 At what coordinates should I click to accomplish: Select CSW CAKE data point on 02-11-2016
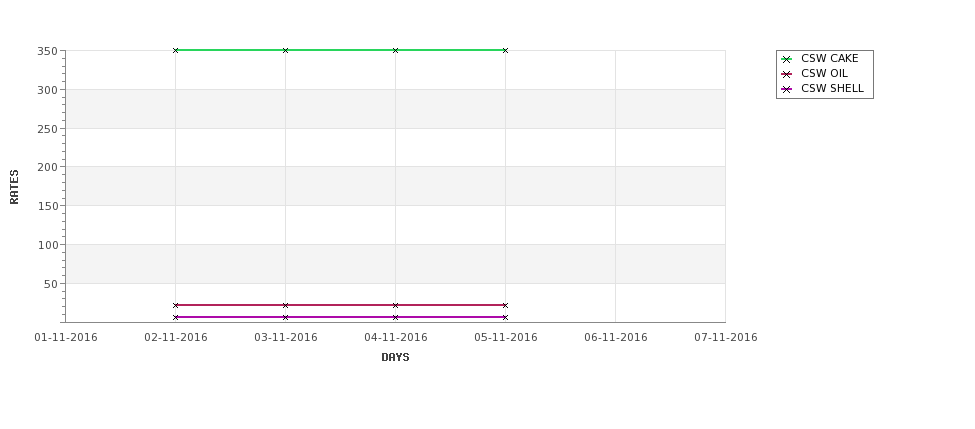(x=175, y=50)
